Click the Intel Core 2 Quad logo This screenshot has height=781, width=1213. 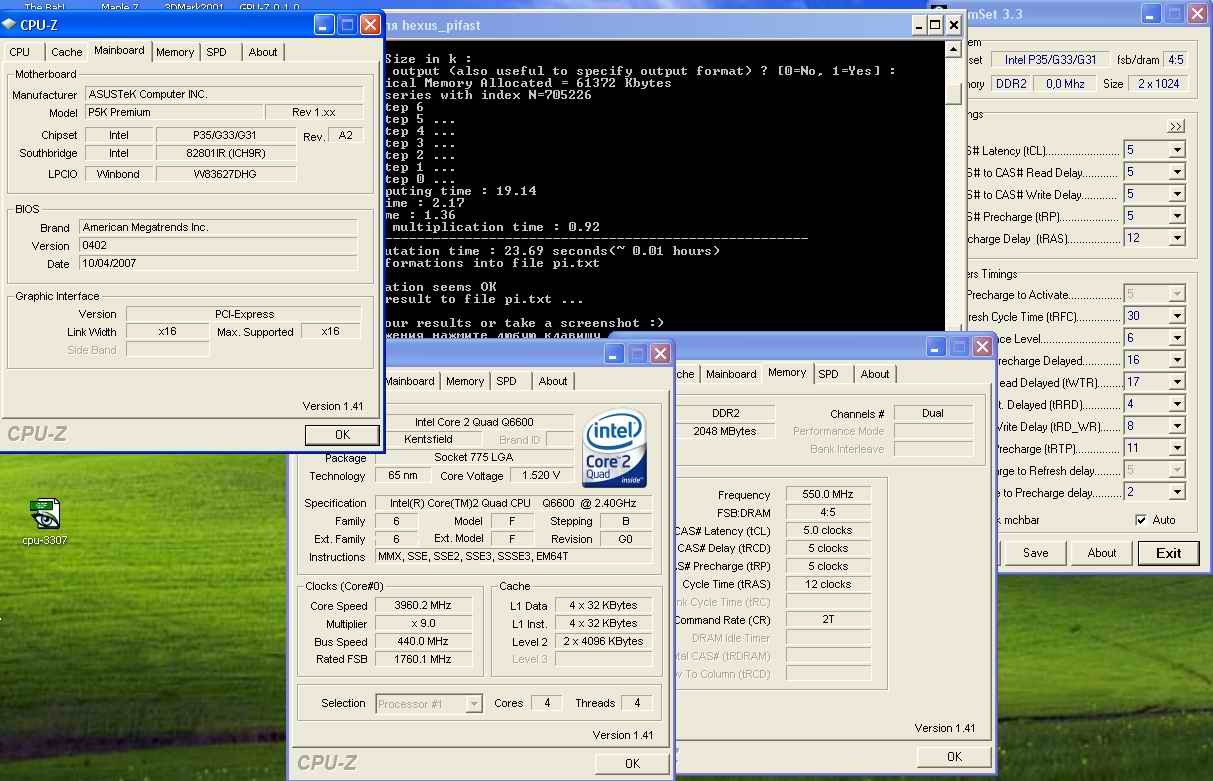click(615, 448)
